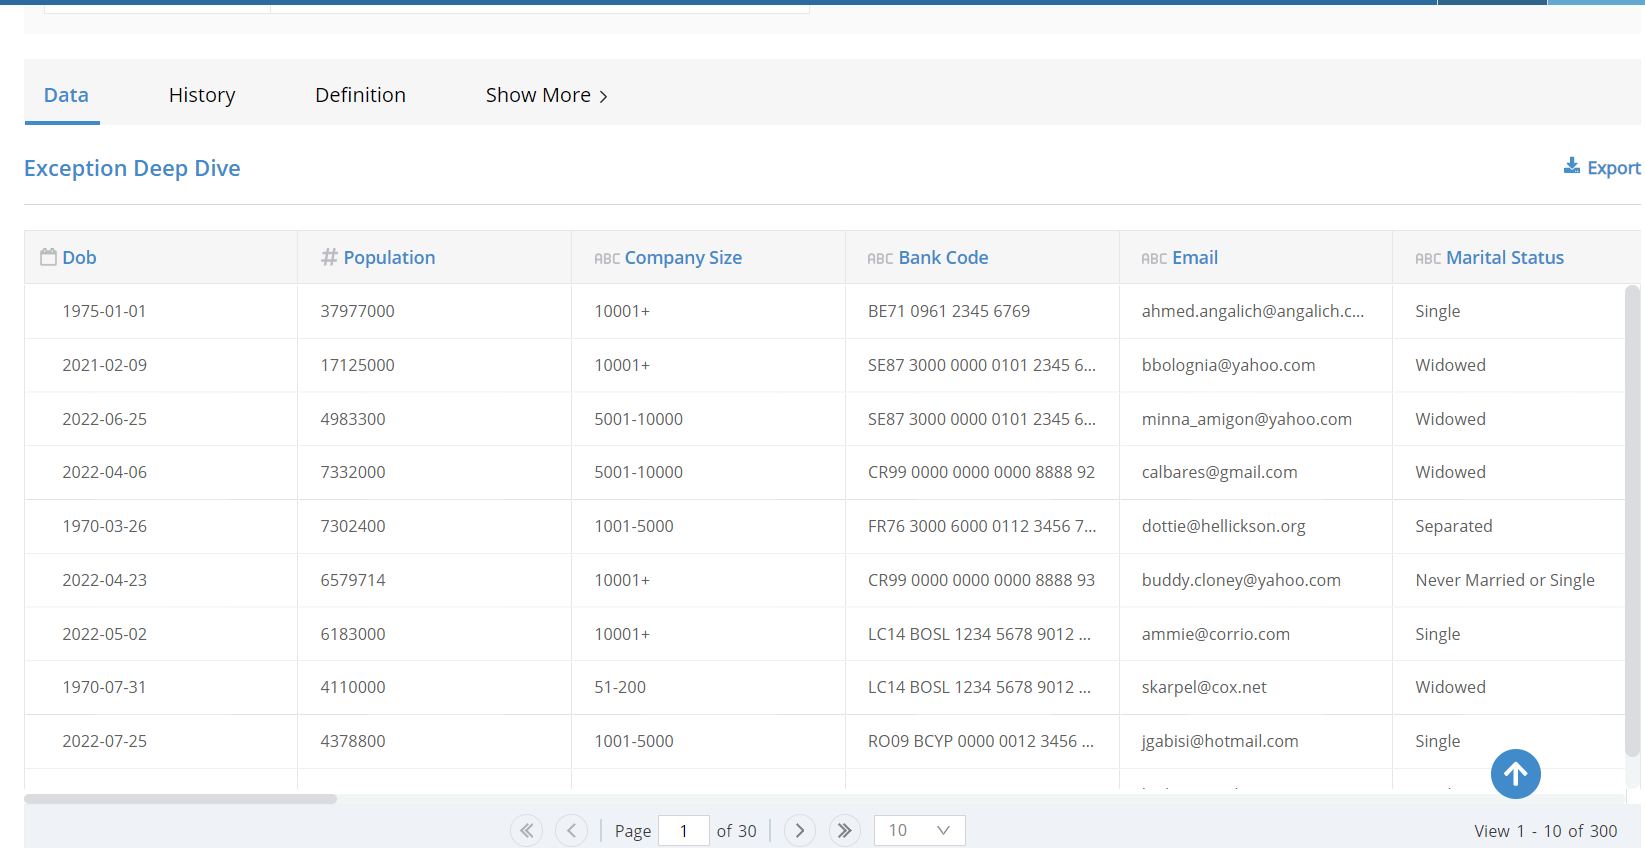Screen dimensions: 1645x848
Task: Select Marital Status cell Separated
Action: 1453,526
